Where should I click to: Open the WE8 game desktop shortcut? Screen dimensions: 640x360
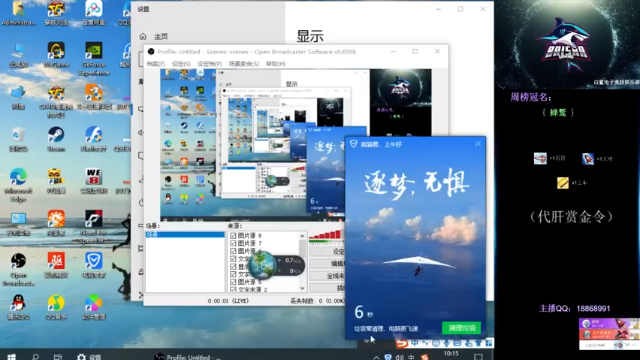click(93, 181)
